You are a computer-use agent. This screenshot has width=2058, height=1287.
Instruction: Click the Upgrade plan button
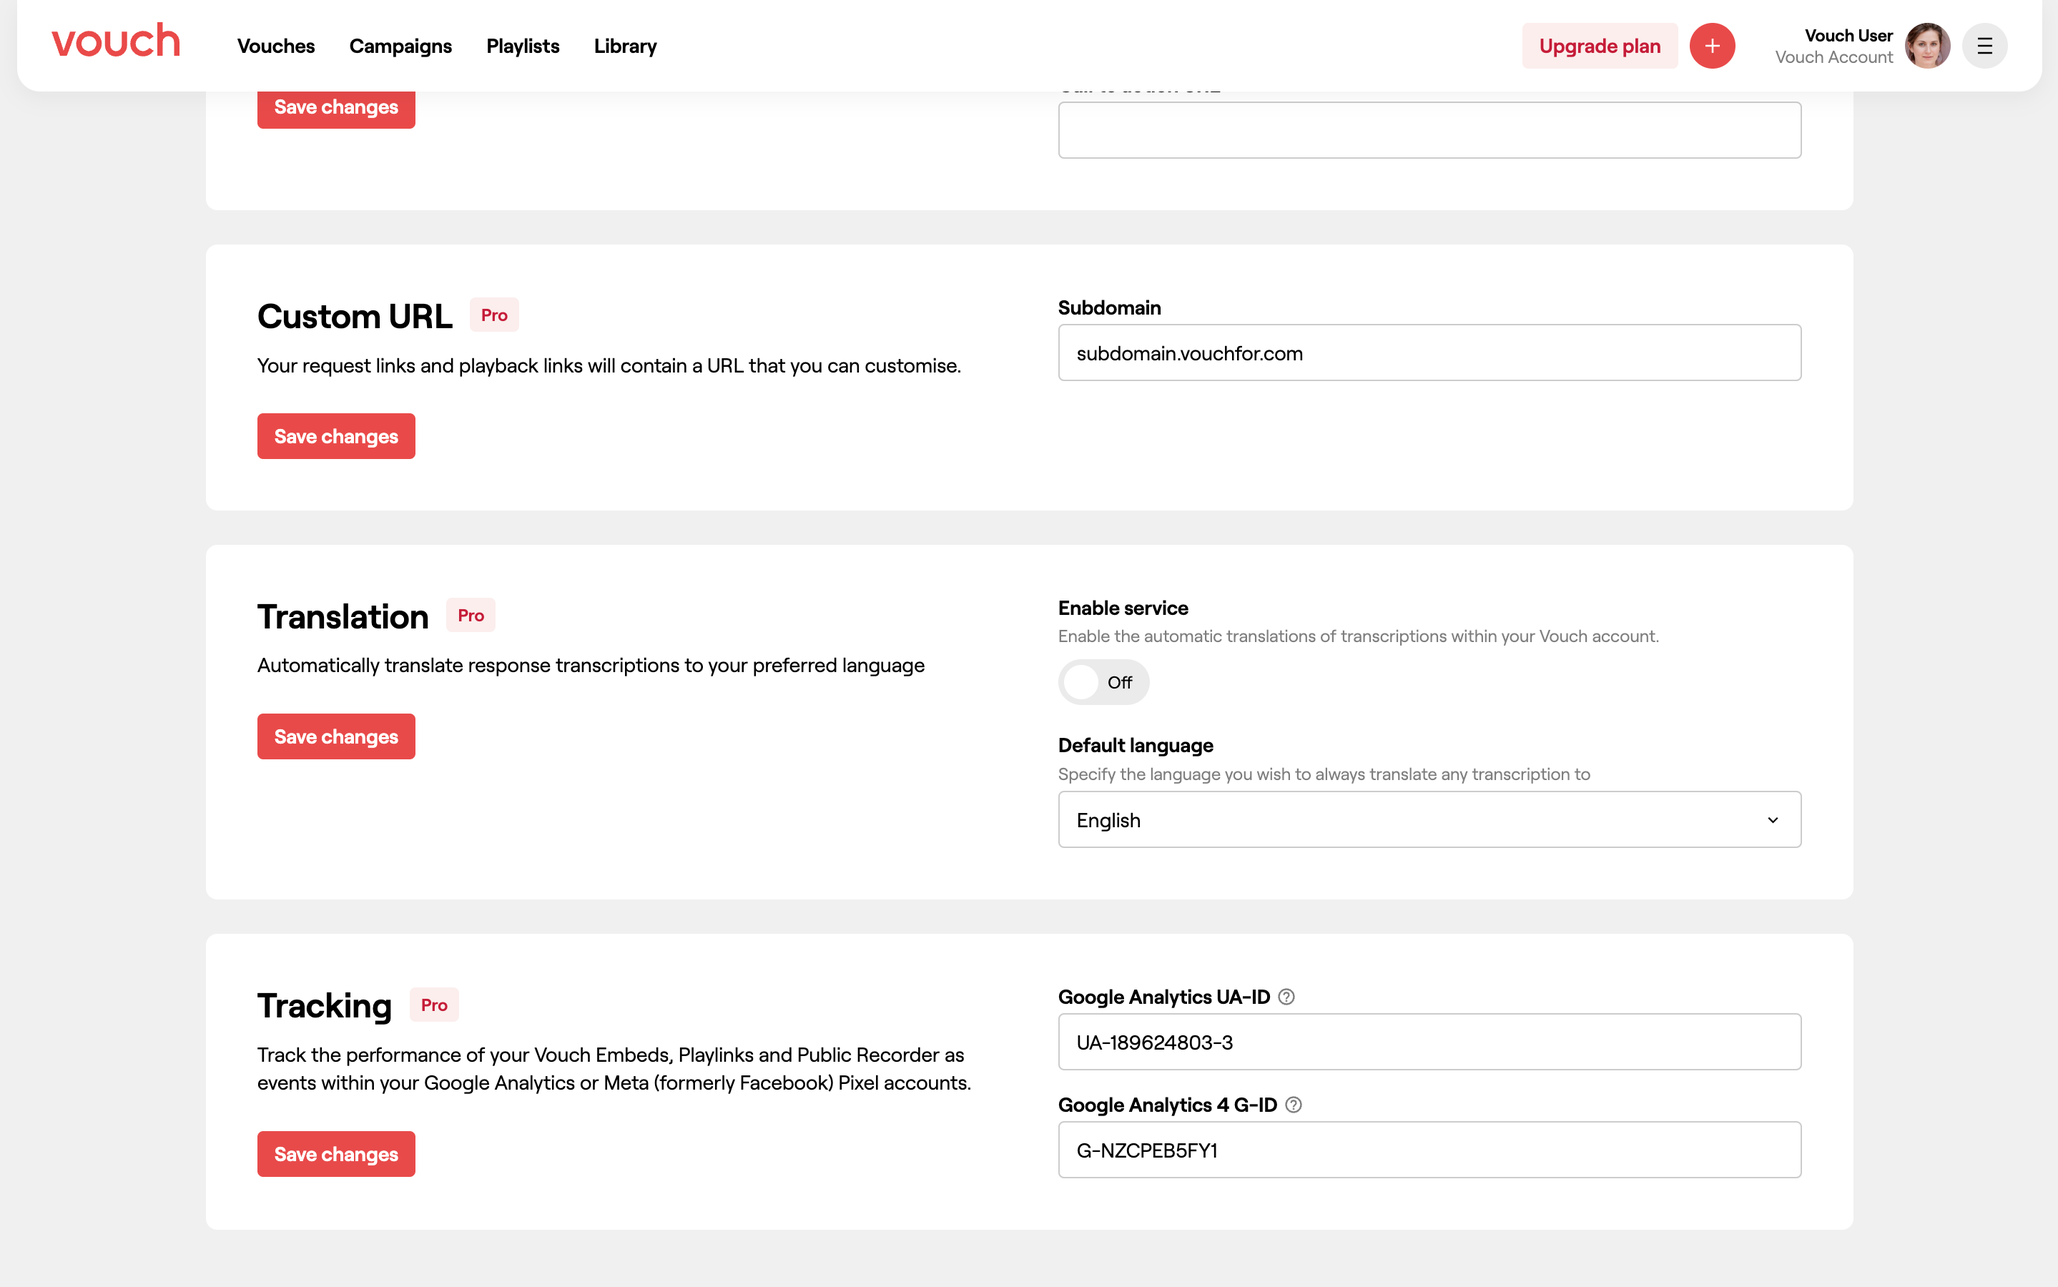click(1599, 46)
